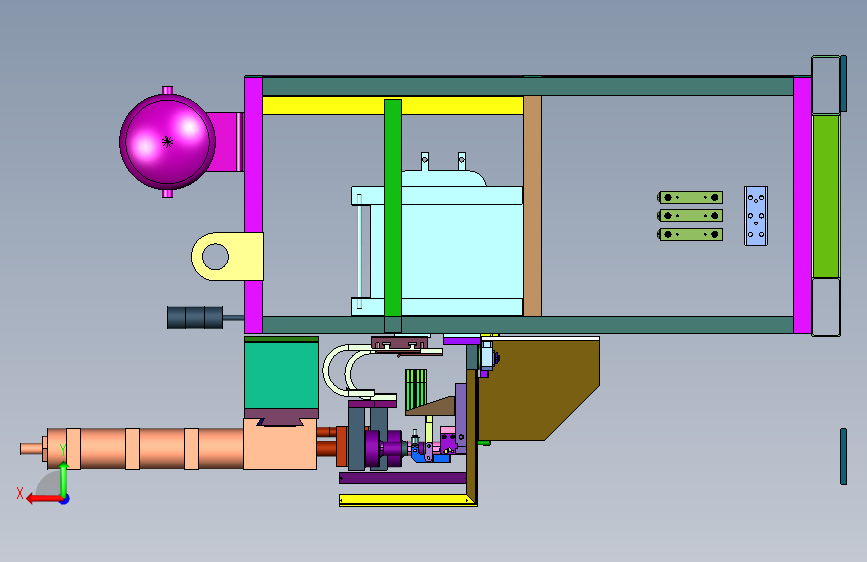Select the bright green vertical bar

coord(393,208)
